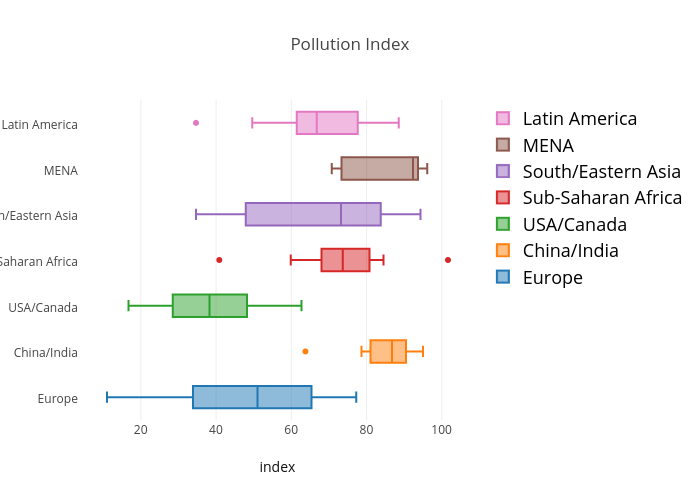Select the Europe blue box
The height and width of the screenshot is (500, 700).
click(x=252, y=397)
